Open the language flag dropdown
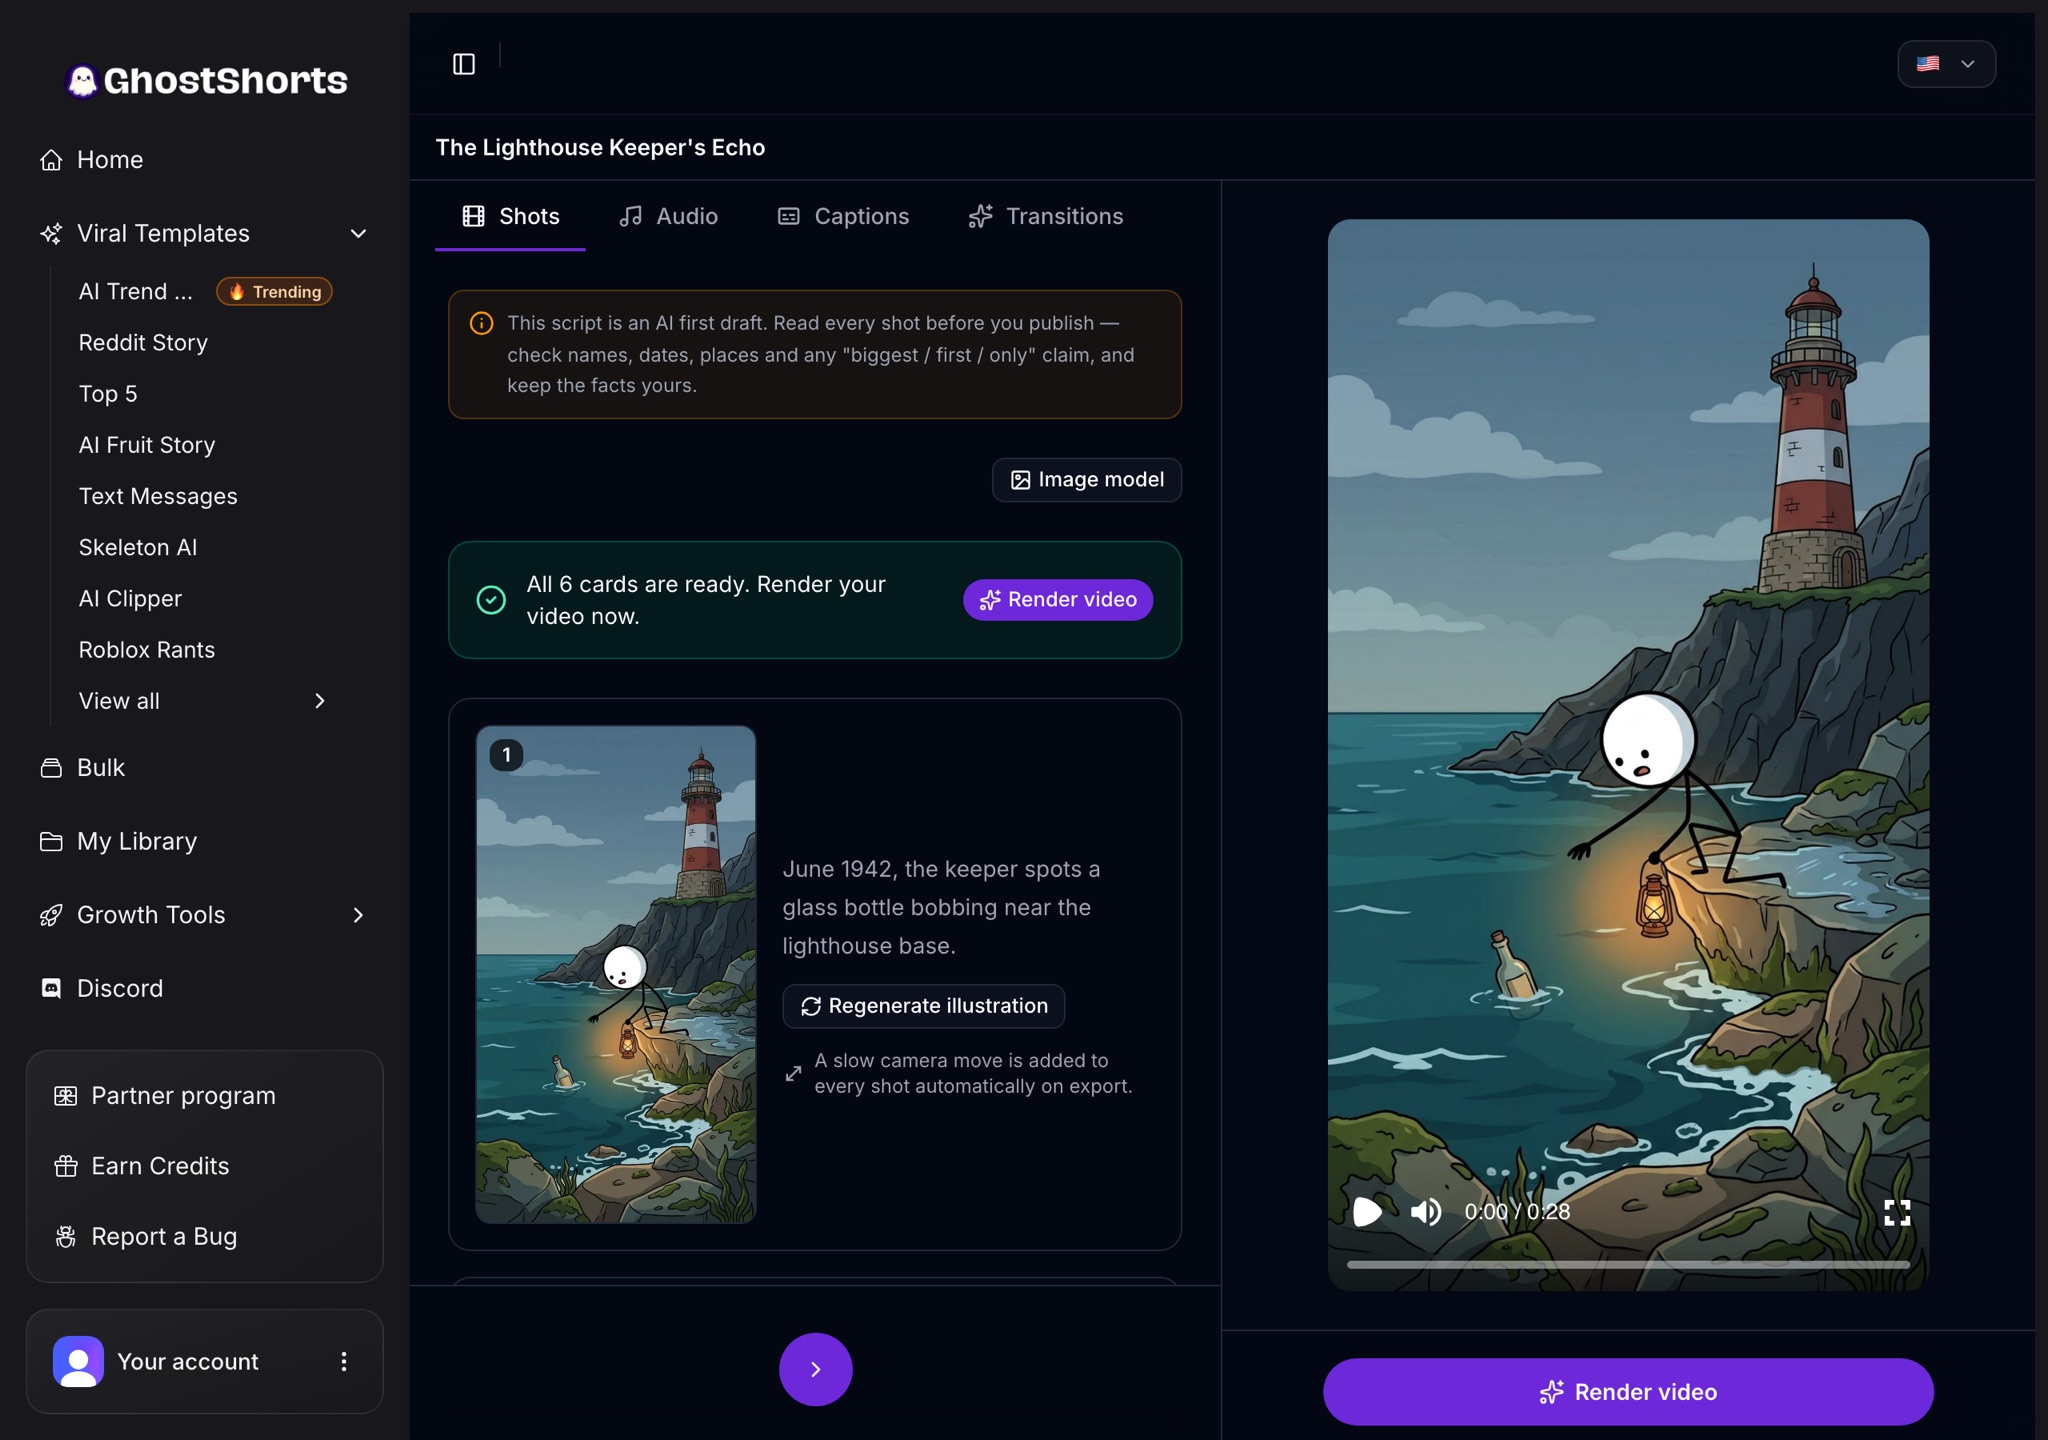 coord(1946,64)
